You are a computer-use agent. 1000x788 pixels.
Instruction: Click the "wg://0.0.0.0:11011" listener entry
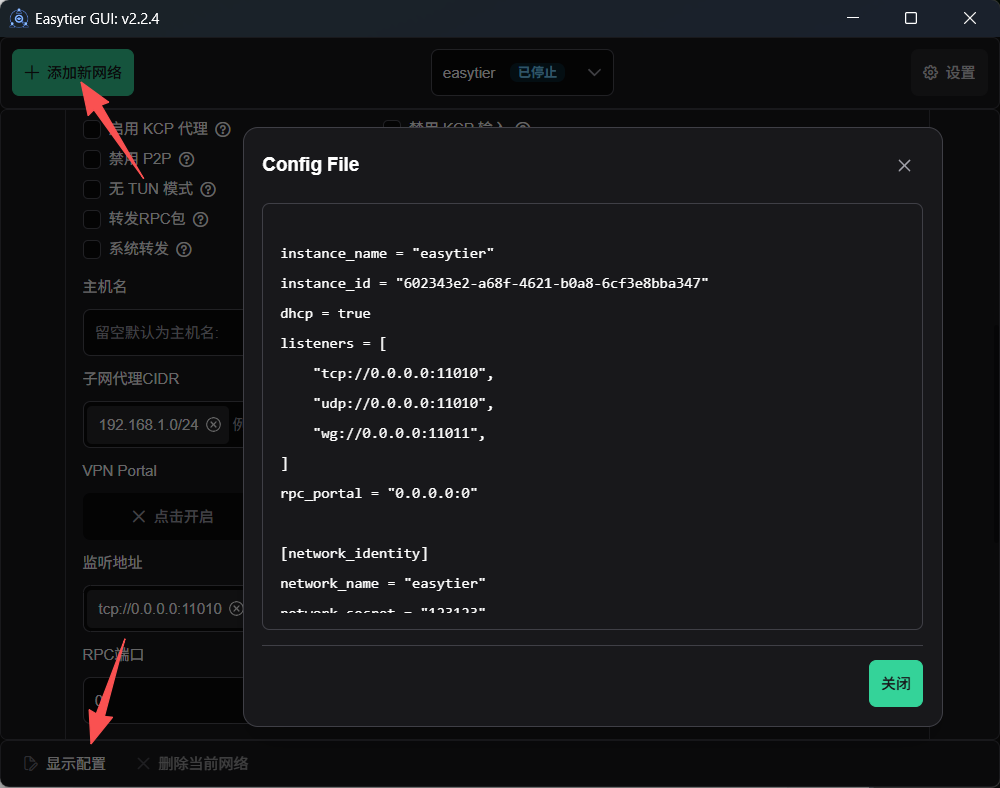tap(399, 433)
